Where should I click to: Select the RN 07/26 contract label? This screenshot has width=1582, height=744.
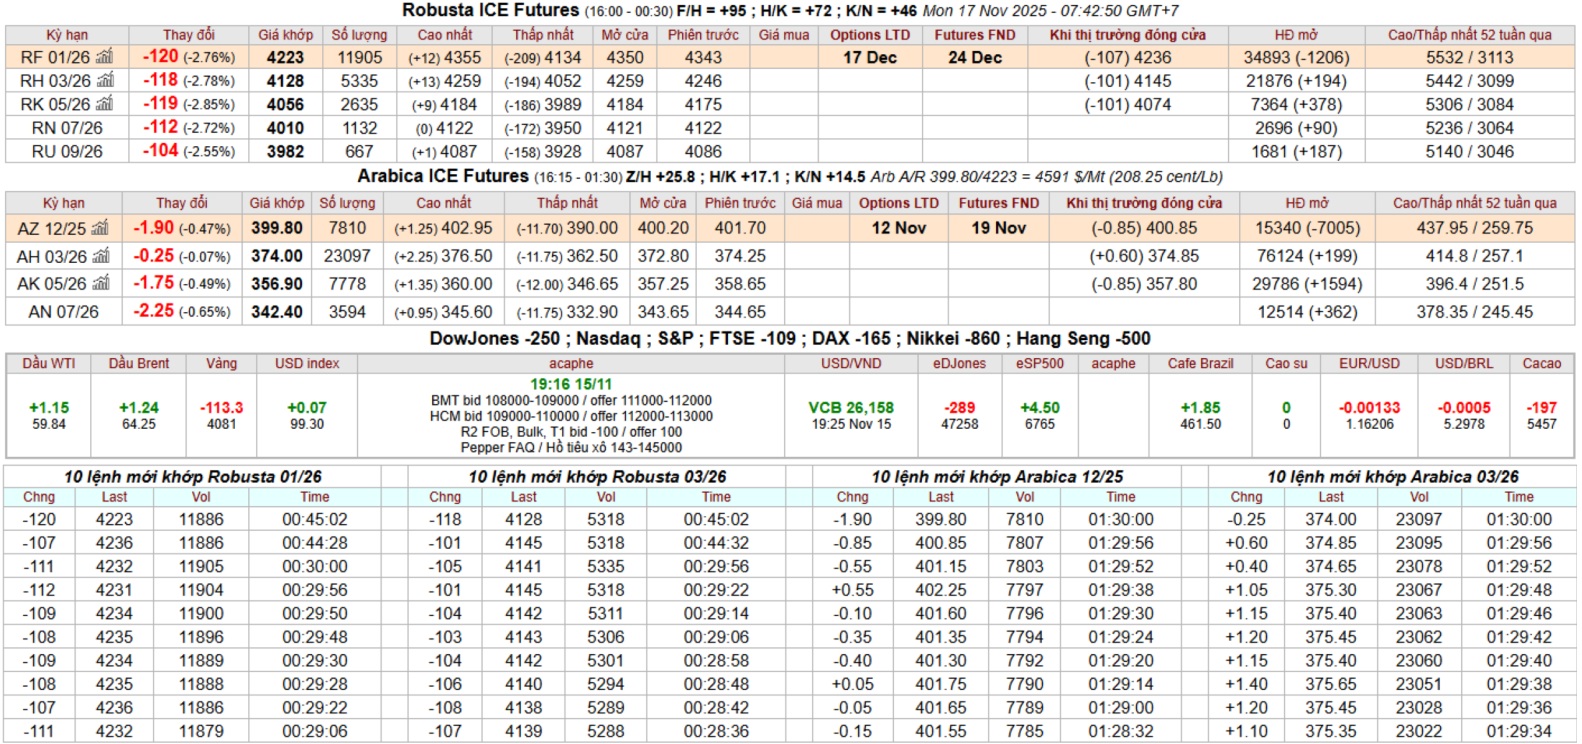[x=66, y=128]
